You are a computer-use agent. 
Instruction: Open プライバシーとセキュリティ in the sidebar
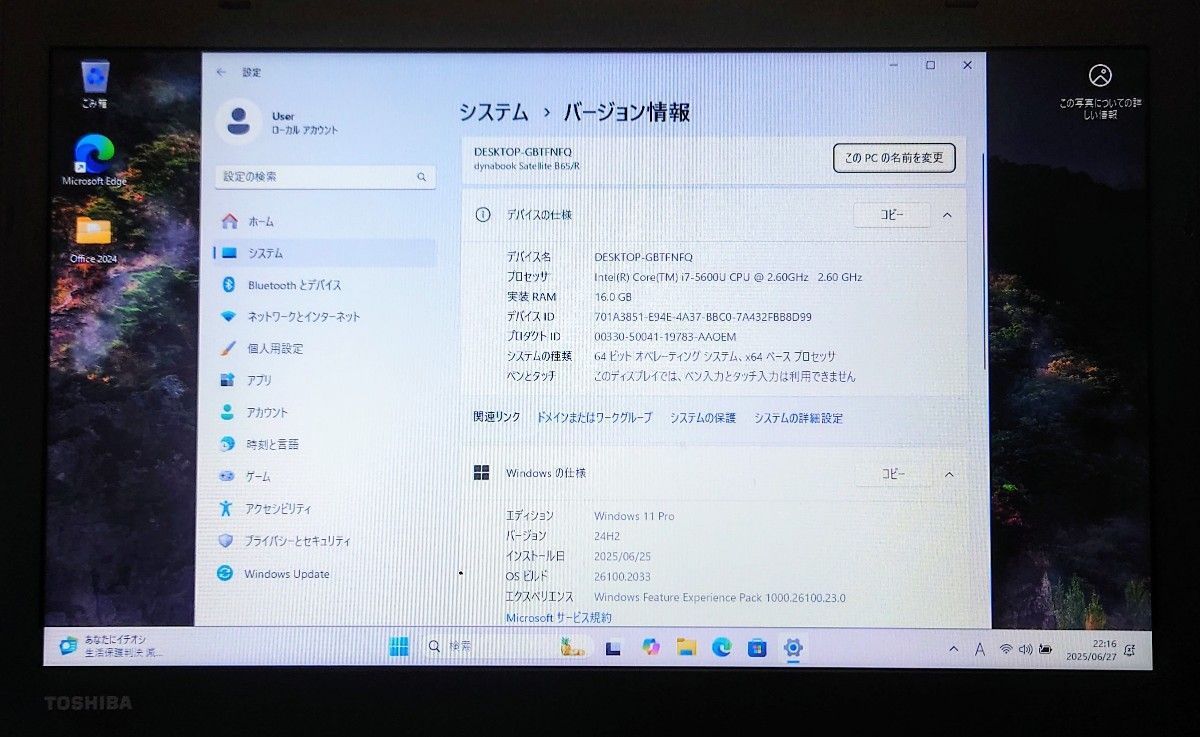(x=325, y=541)
